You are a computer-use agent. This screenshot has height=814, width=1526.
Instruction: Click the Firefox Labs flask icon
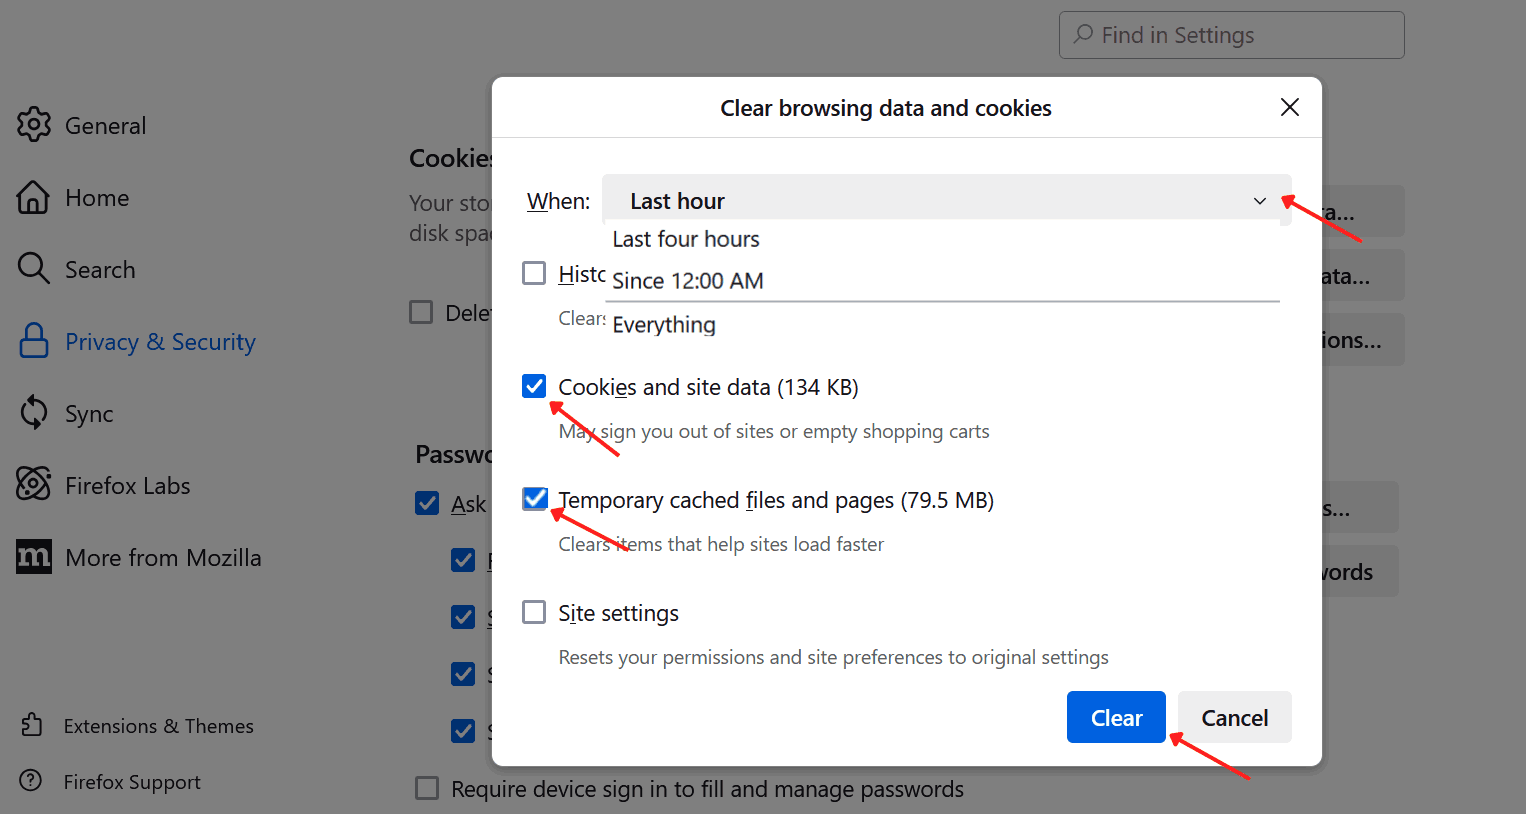pyautogui.click(x=33, y=485)
